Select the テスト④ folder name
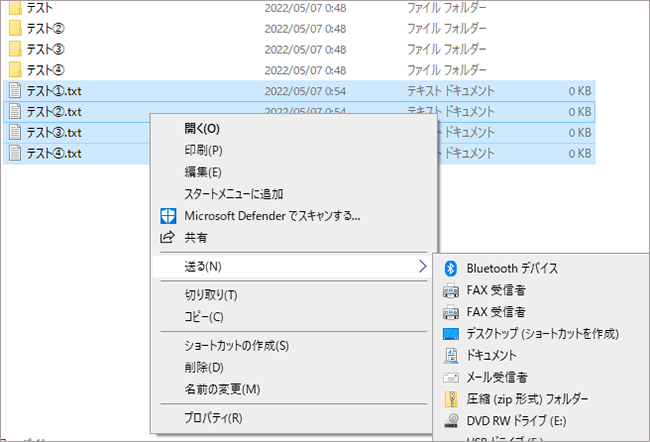The image size is (650, 442). pyautogui.click(x=46, y=70)
